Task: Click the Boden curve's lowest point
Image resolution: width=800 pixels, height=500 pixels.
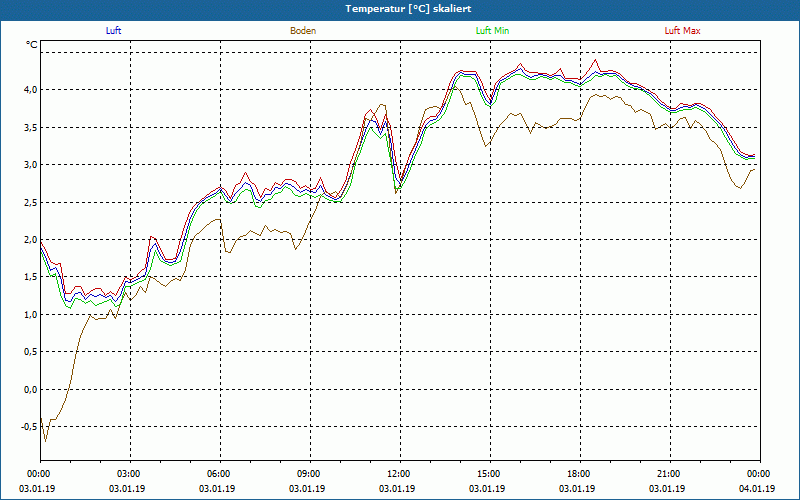Action: tap(45, 442)
